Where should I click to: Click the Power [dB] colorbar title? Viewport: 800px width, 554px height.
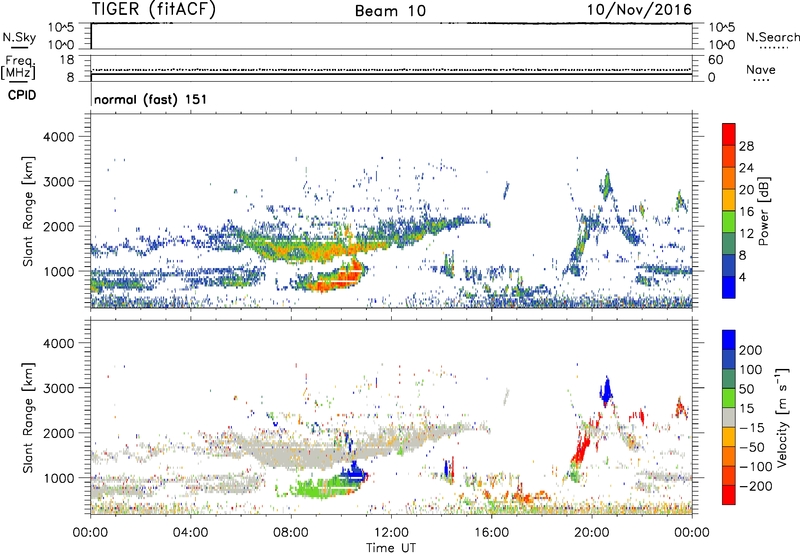(x=763, y=211)
